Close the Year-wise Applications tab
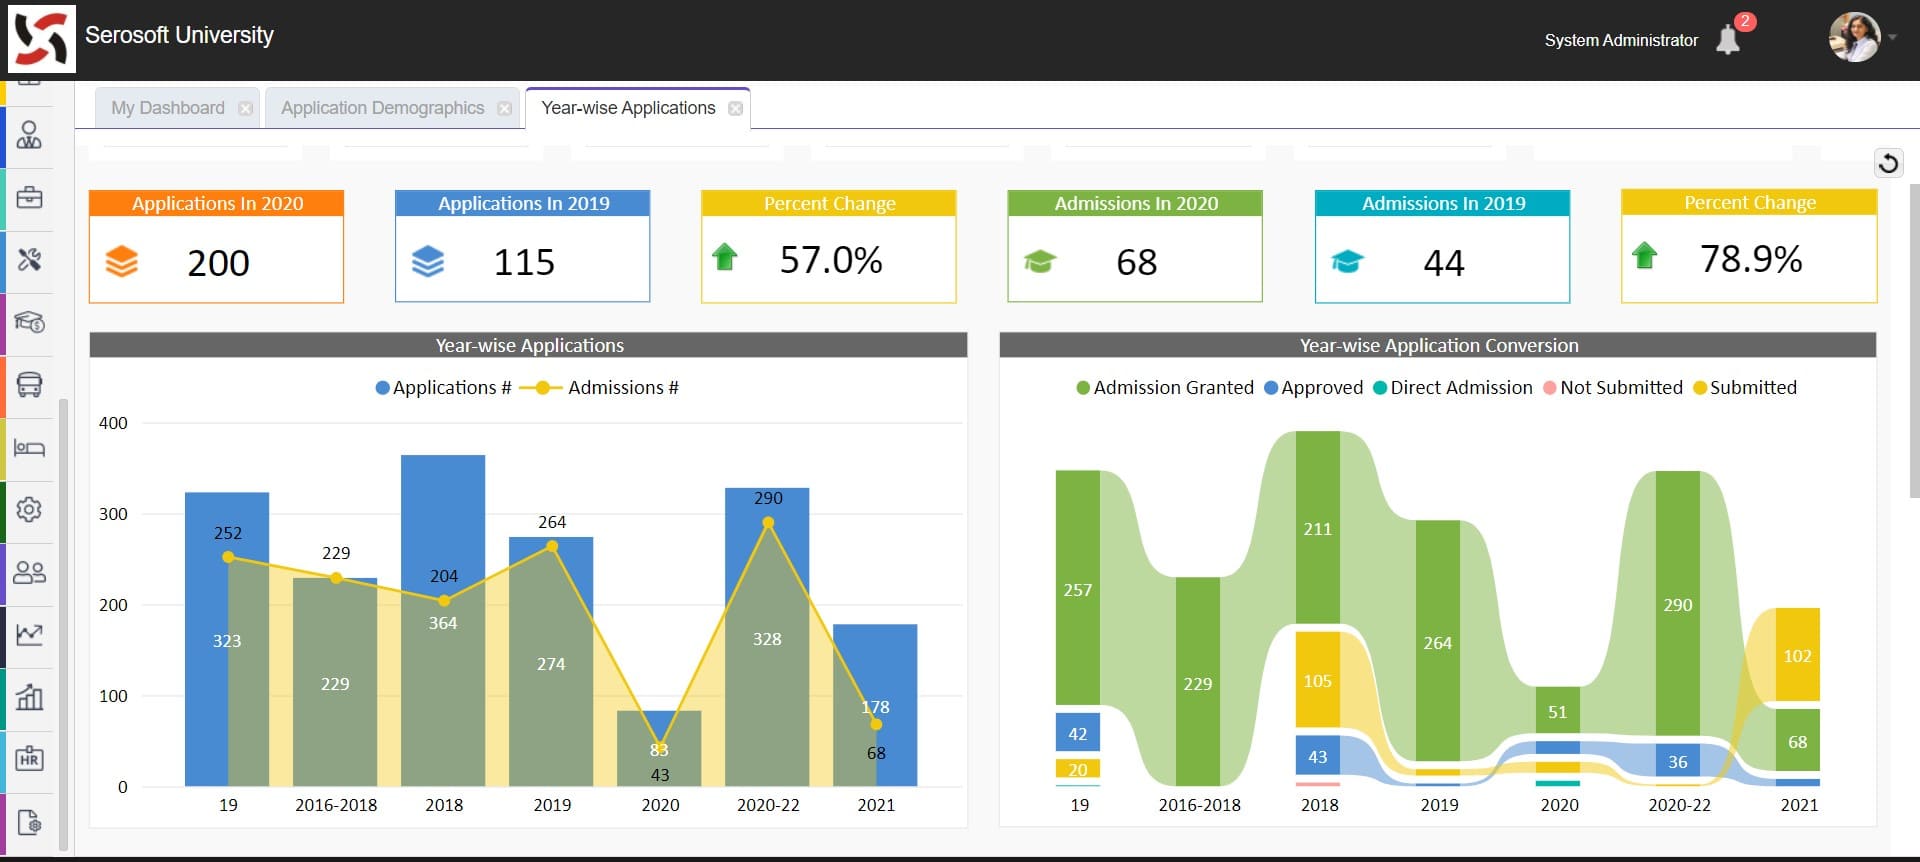 pos(736,109)
